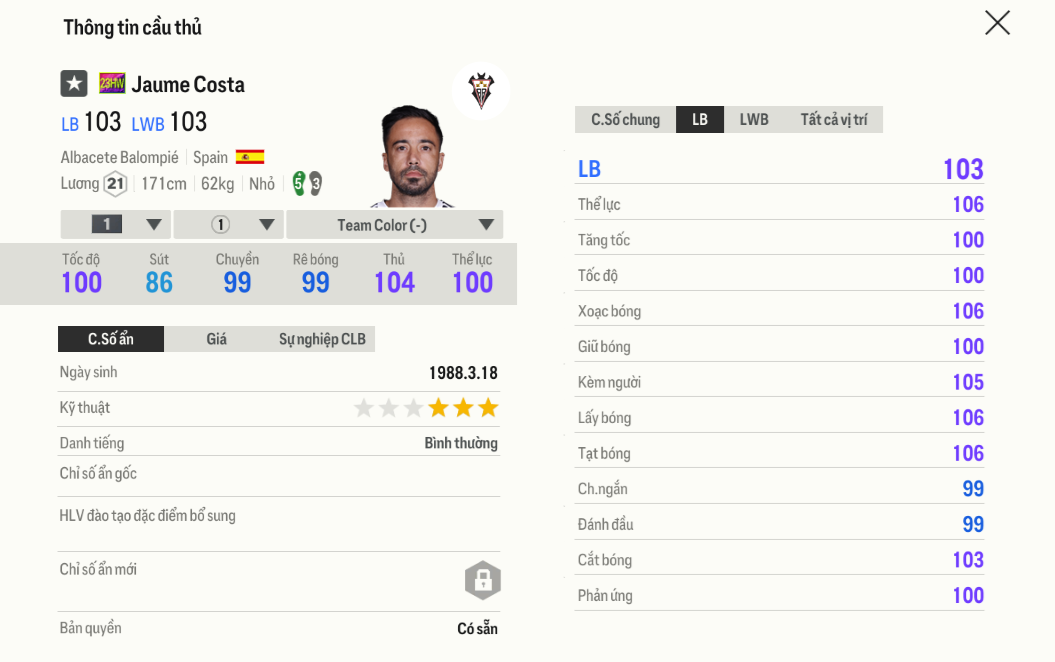Viewport: 1055px width, 662px height.
Task: Click the fourth technique rating star
Action: click(438, 407)
